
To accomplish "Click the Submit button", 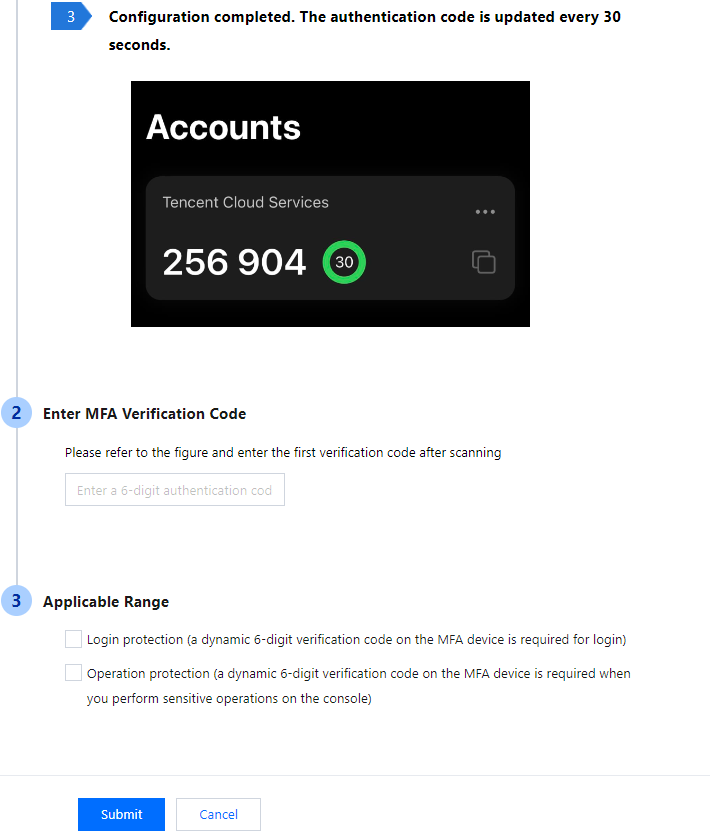I will point(121,814).
